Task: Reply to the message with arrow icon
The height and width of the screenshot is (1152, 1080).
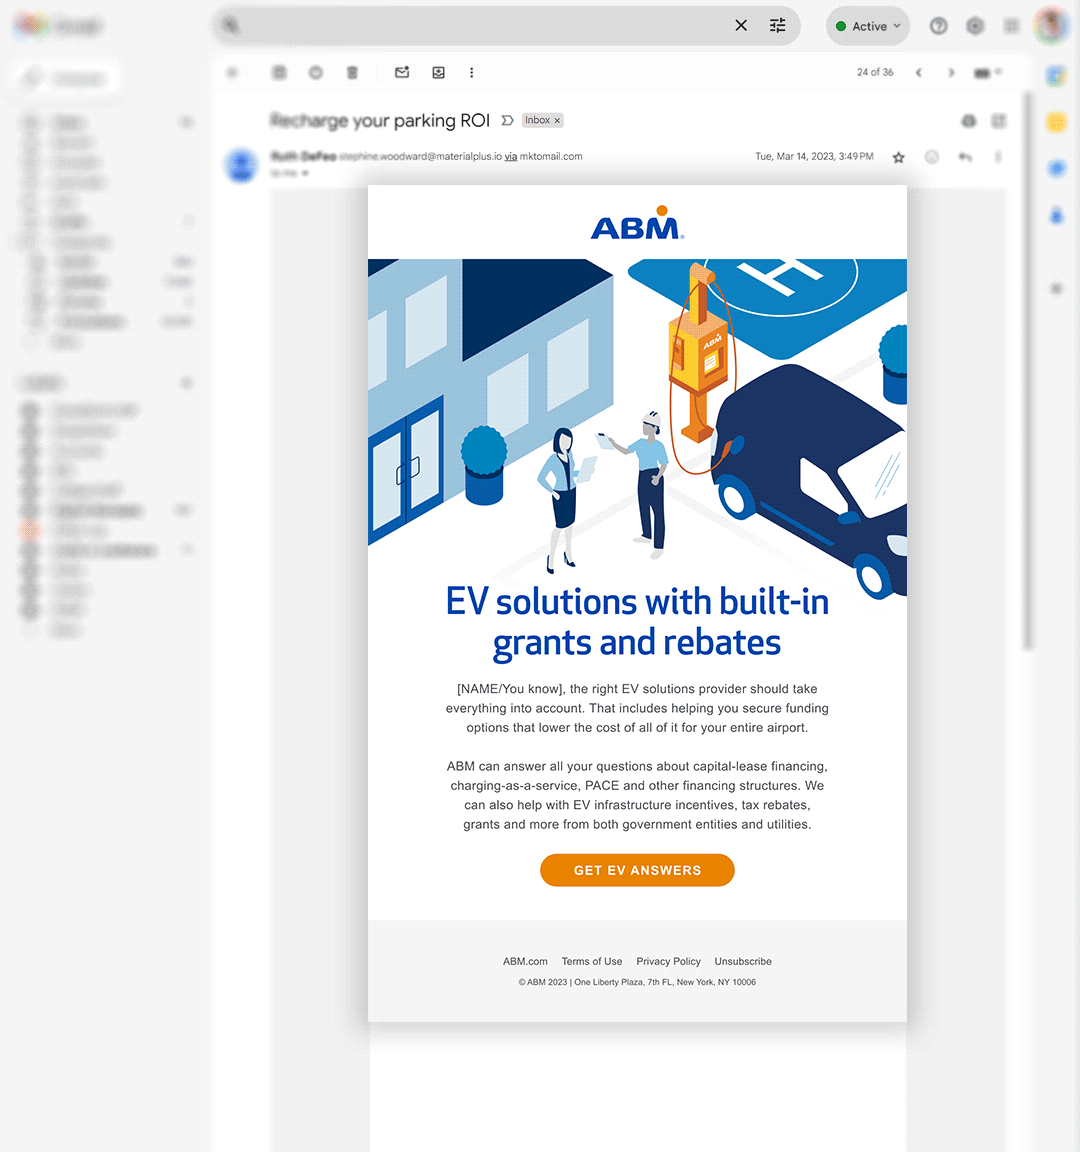Action: coord(965,157)
